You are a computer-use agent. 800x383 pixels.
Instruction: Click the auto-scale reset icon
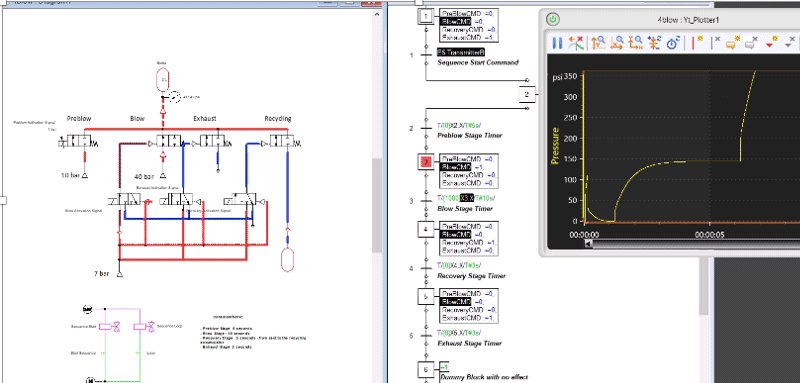654,43
